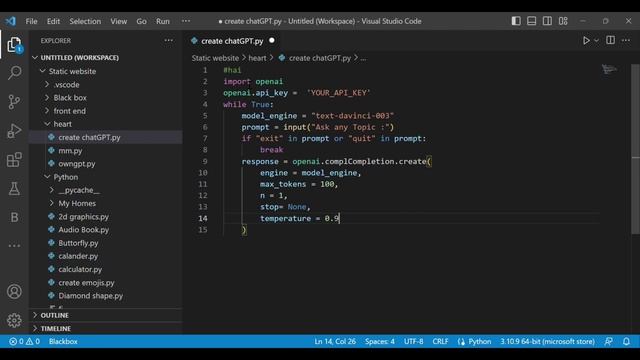Click the VS Code logo in the title bar
The height and width of the screenshot is (360, 640).
click(11, 21)
